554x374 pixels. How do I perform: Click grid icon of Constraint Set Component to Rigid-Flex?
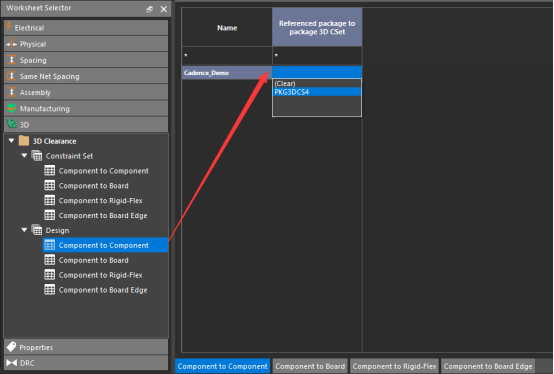point(49,200)
